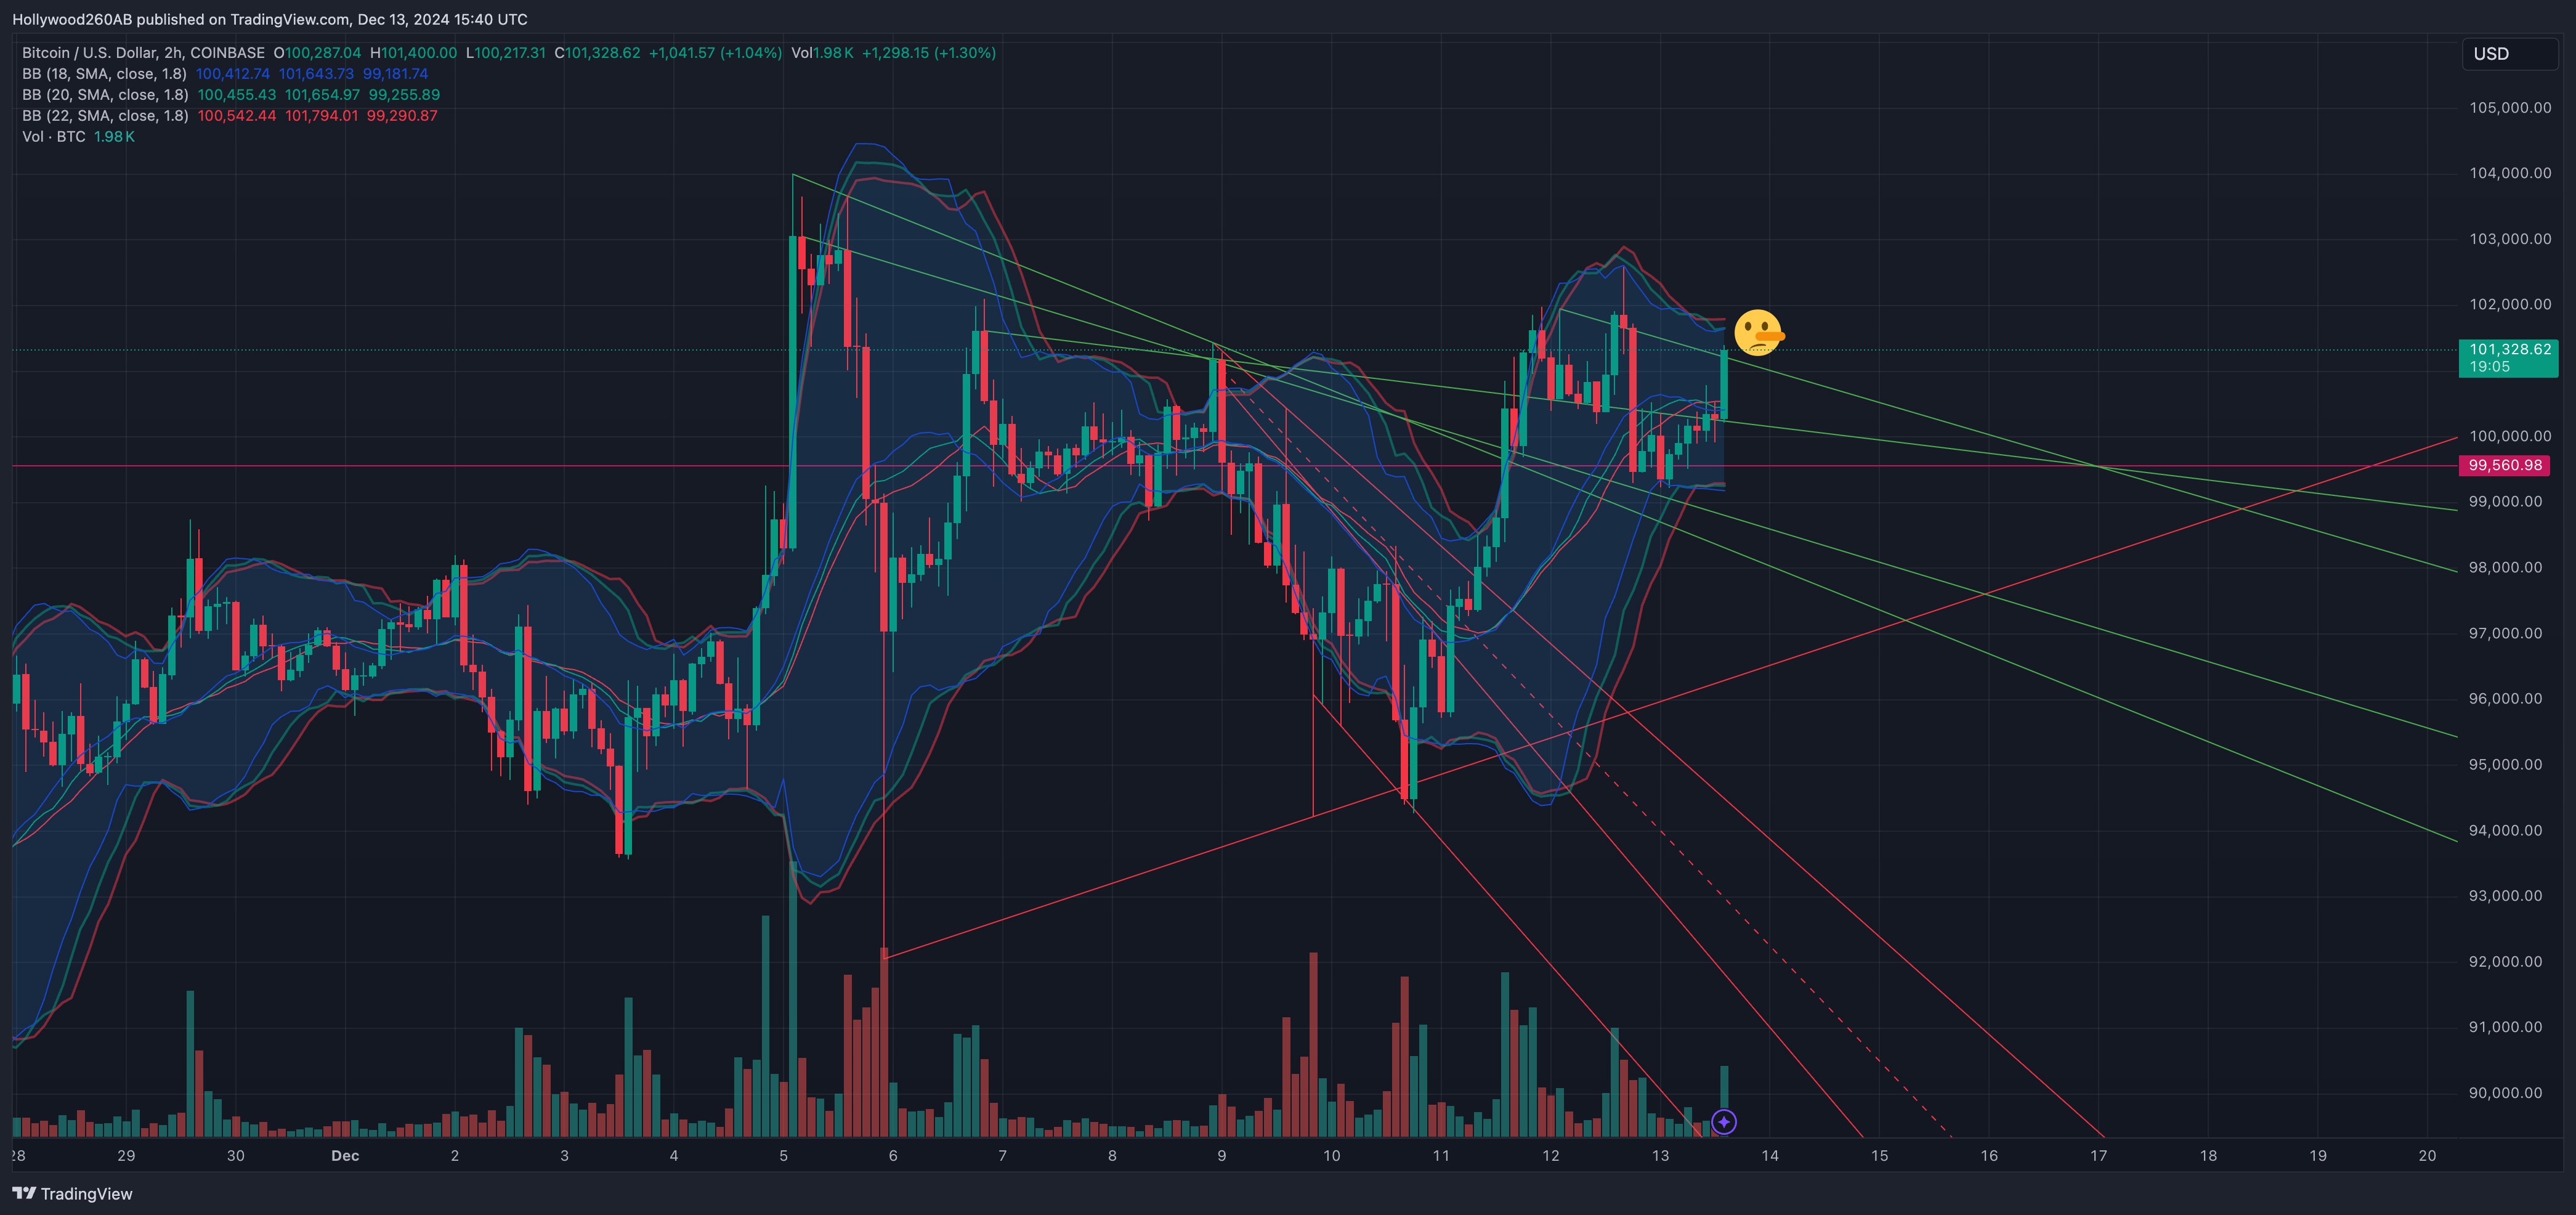Select the Bitcoin / U.S. Dollar symbol title
Screen dimensions: 2576x1215
pyautogui.click(x=143, y=53)
